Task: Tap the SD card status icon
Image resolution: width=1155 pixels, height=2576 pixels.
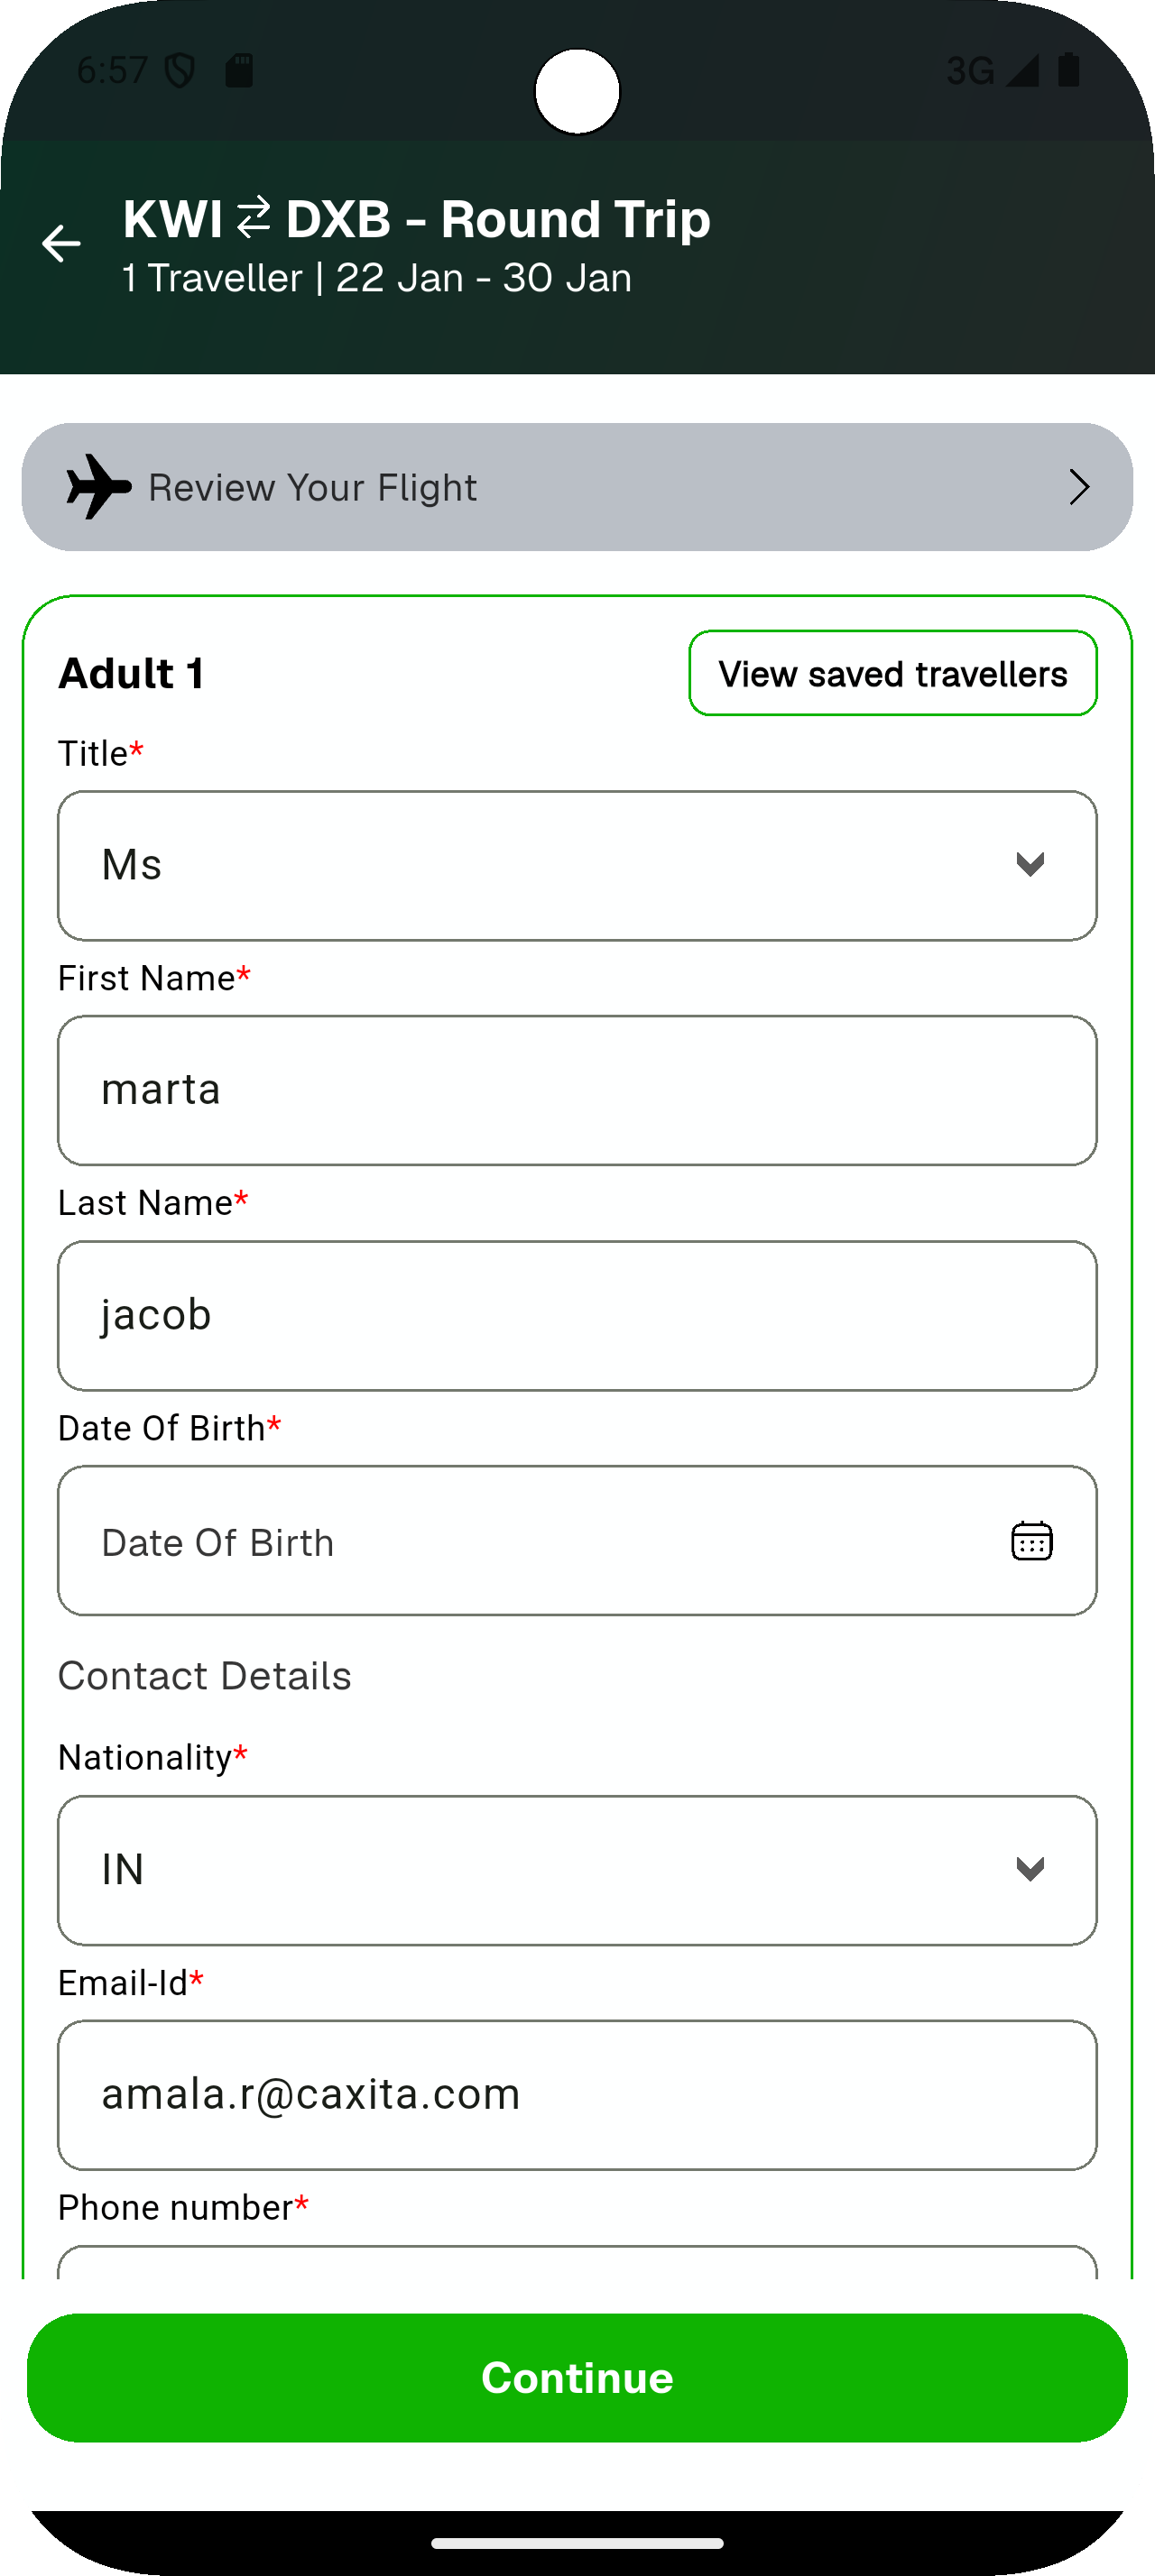Action: tap(239, 70)
